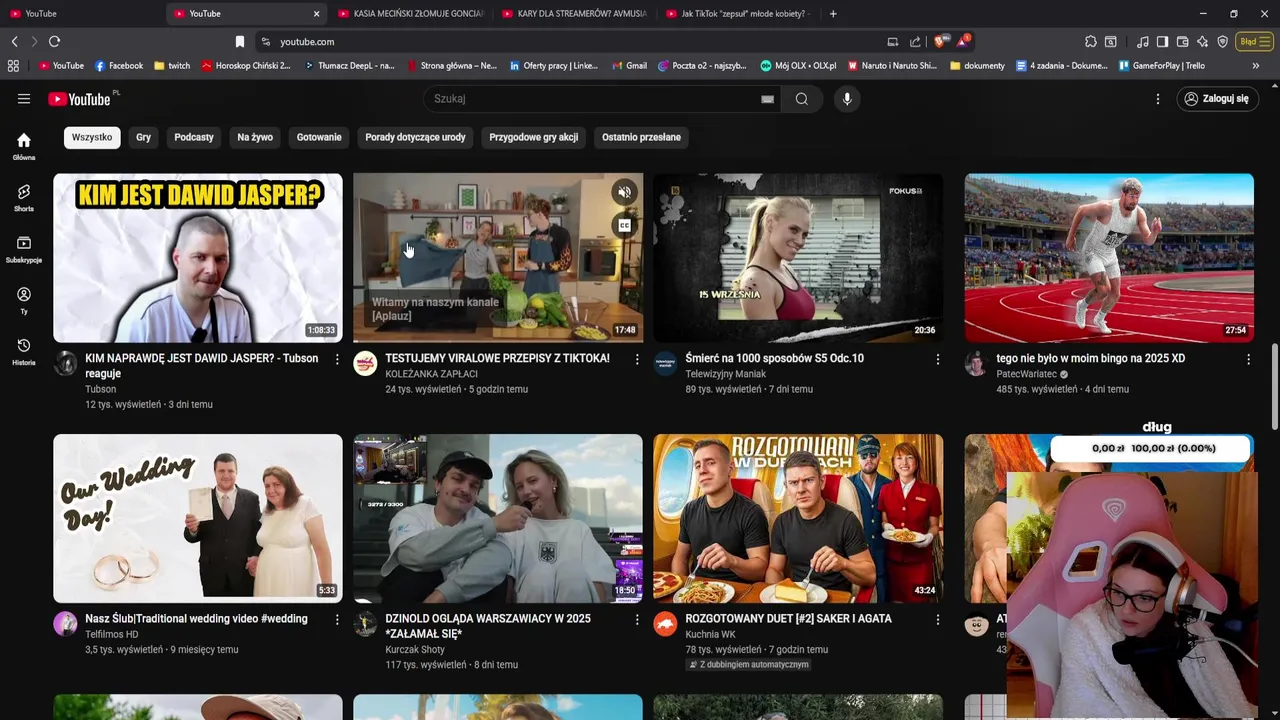Screen dimensions: 1280x720
Task: Go to Główna in the sidebar
Action: 24,146
